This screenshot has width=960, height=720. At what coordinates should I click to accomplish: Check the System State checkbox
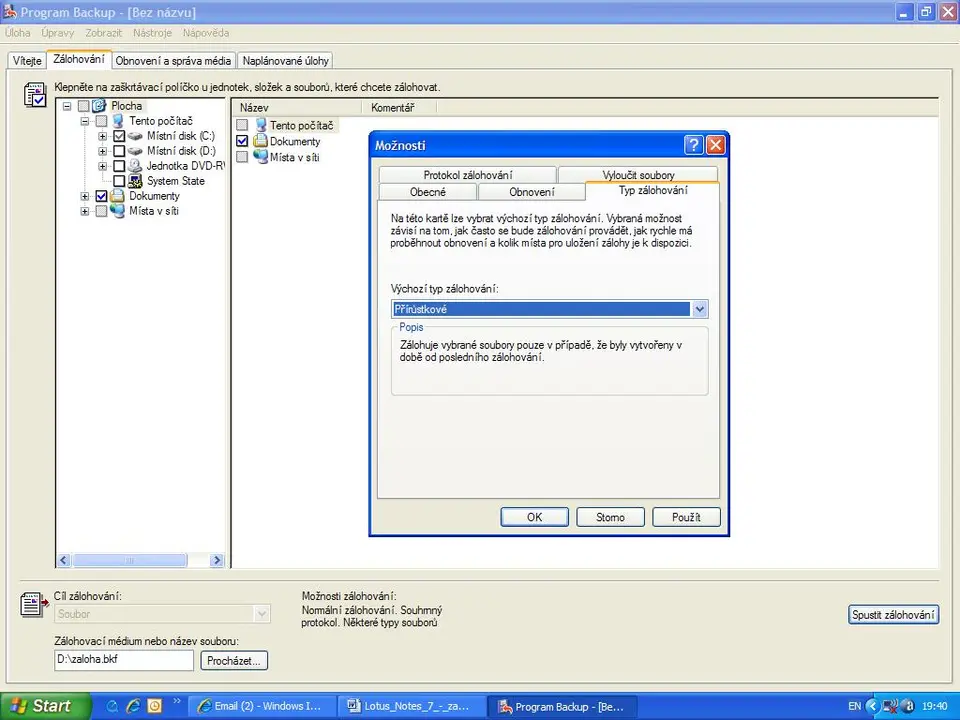(x=119, y=181)
